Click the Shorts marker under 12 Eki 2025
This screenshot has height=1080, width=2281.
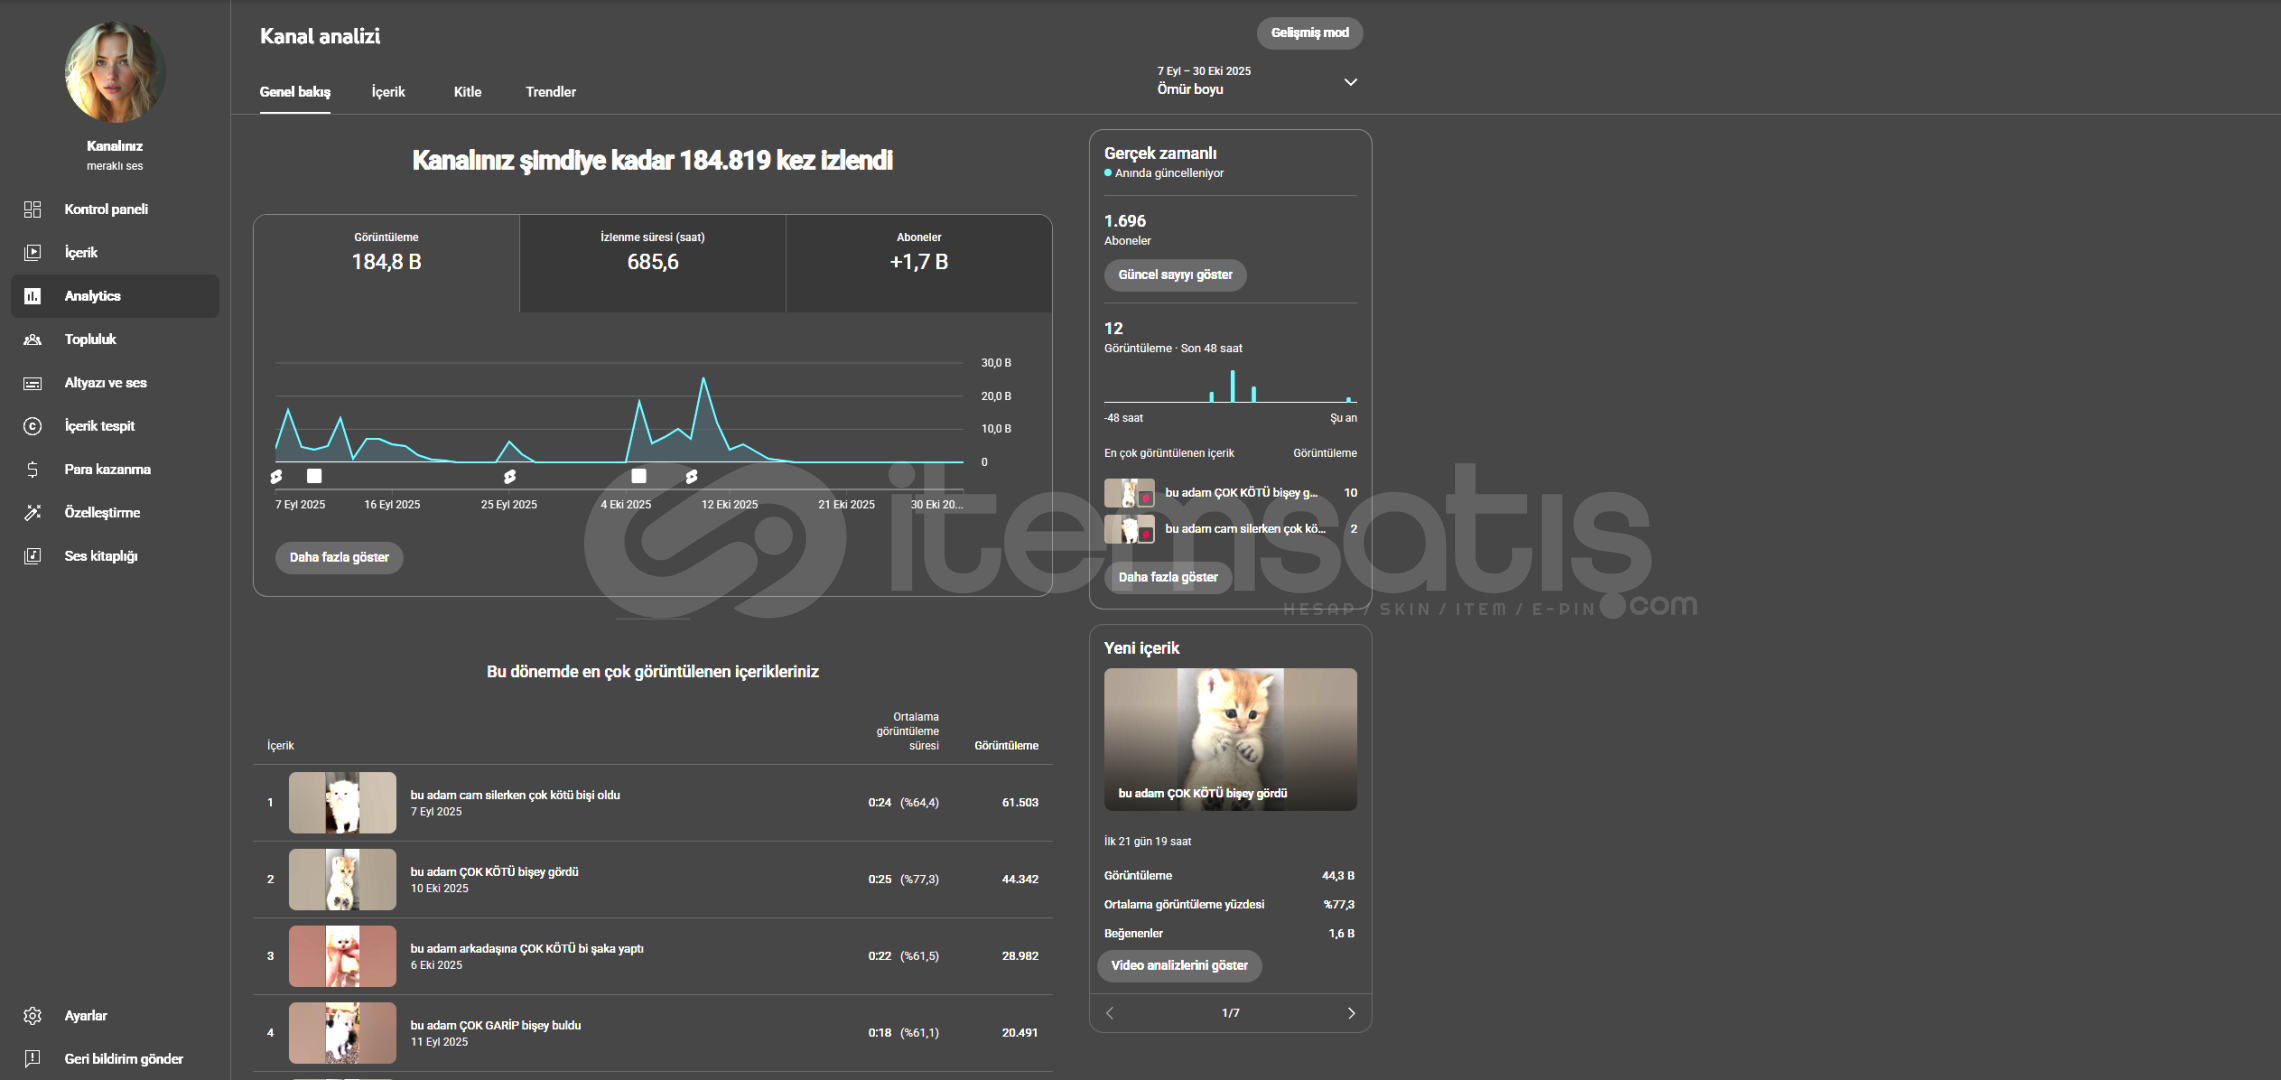(691, 477)
